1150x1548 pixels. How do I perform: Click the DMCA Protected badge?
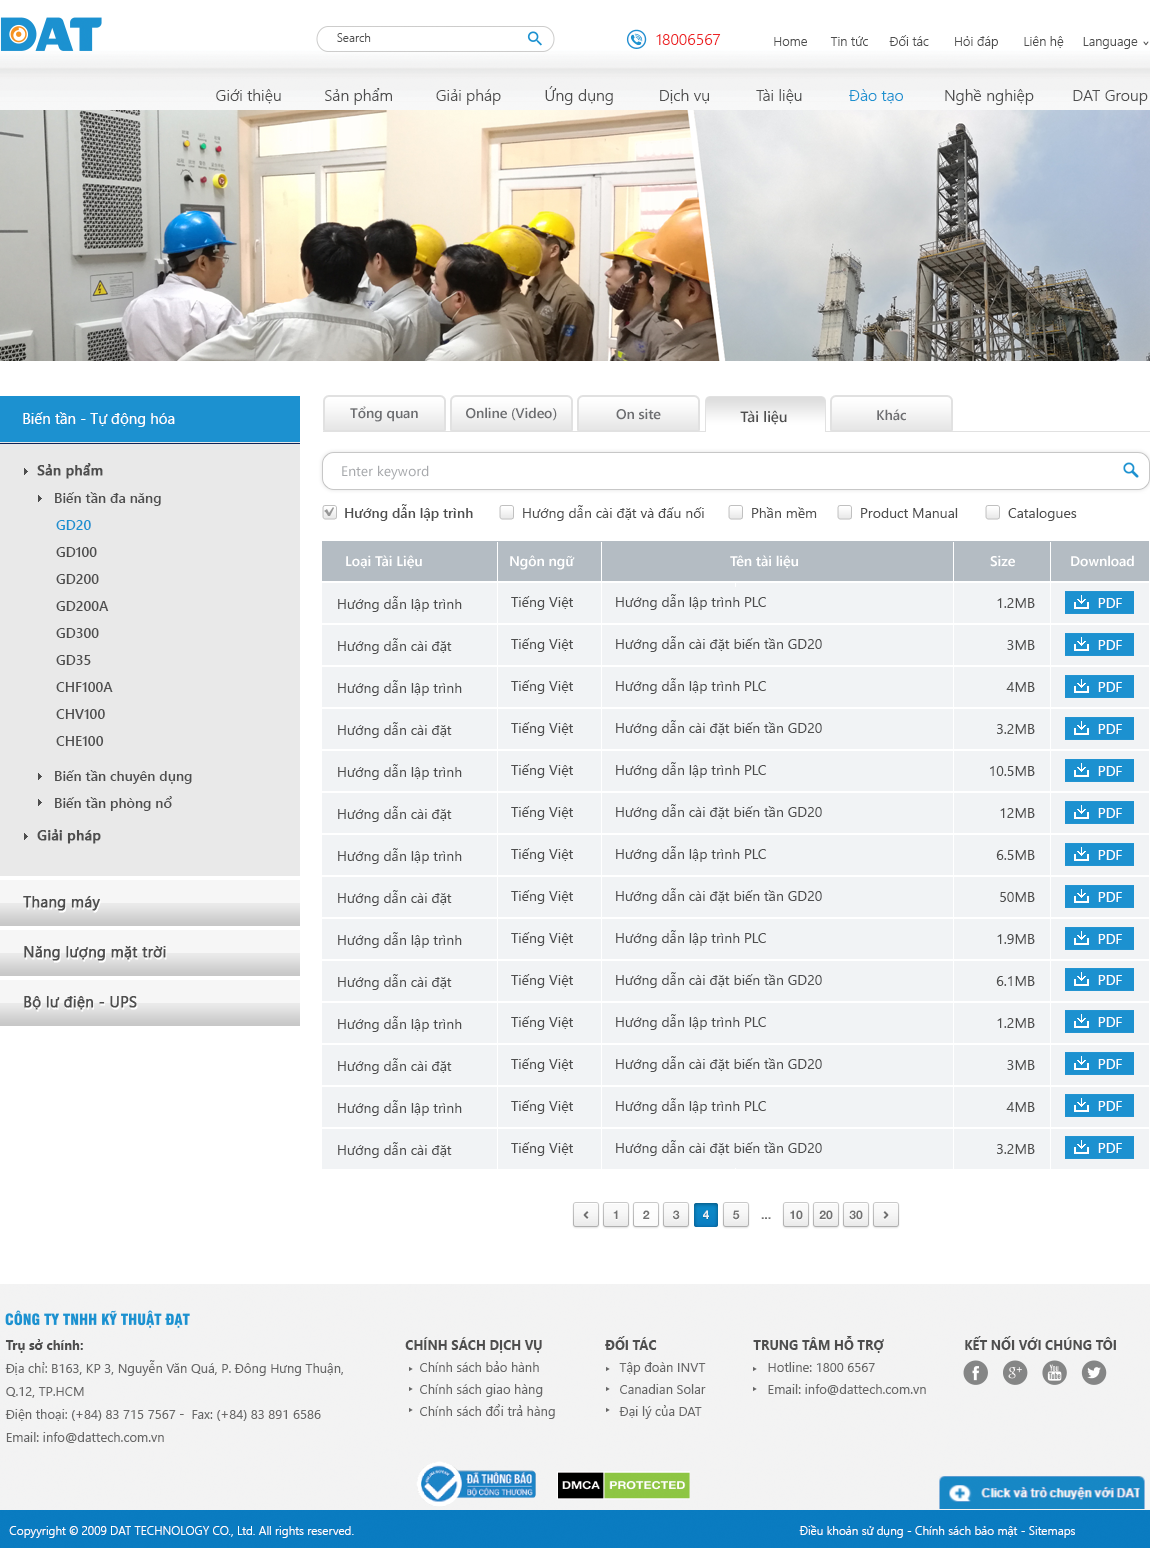click(x=624, y=1485)
